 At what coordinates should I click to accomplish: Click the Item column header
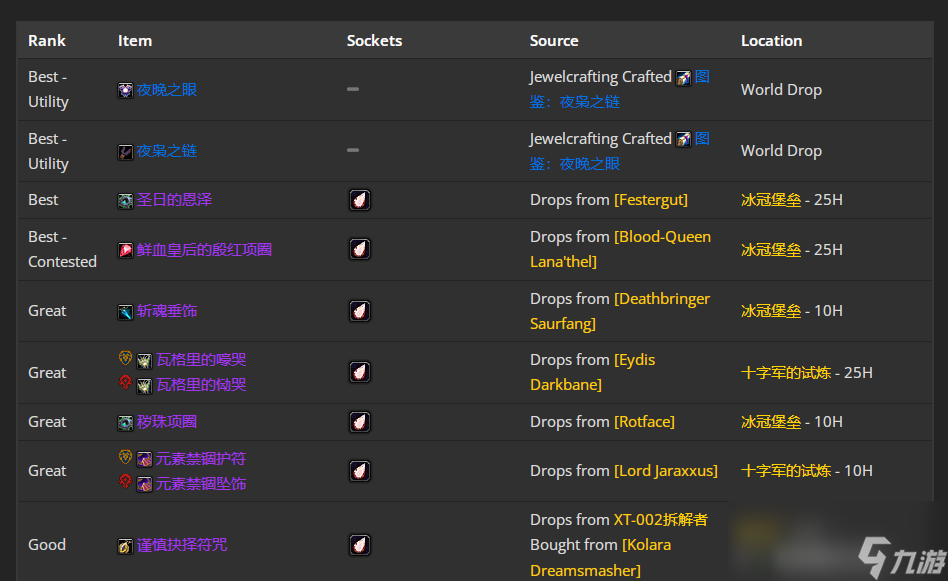tap(135, 41)
